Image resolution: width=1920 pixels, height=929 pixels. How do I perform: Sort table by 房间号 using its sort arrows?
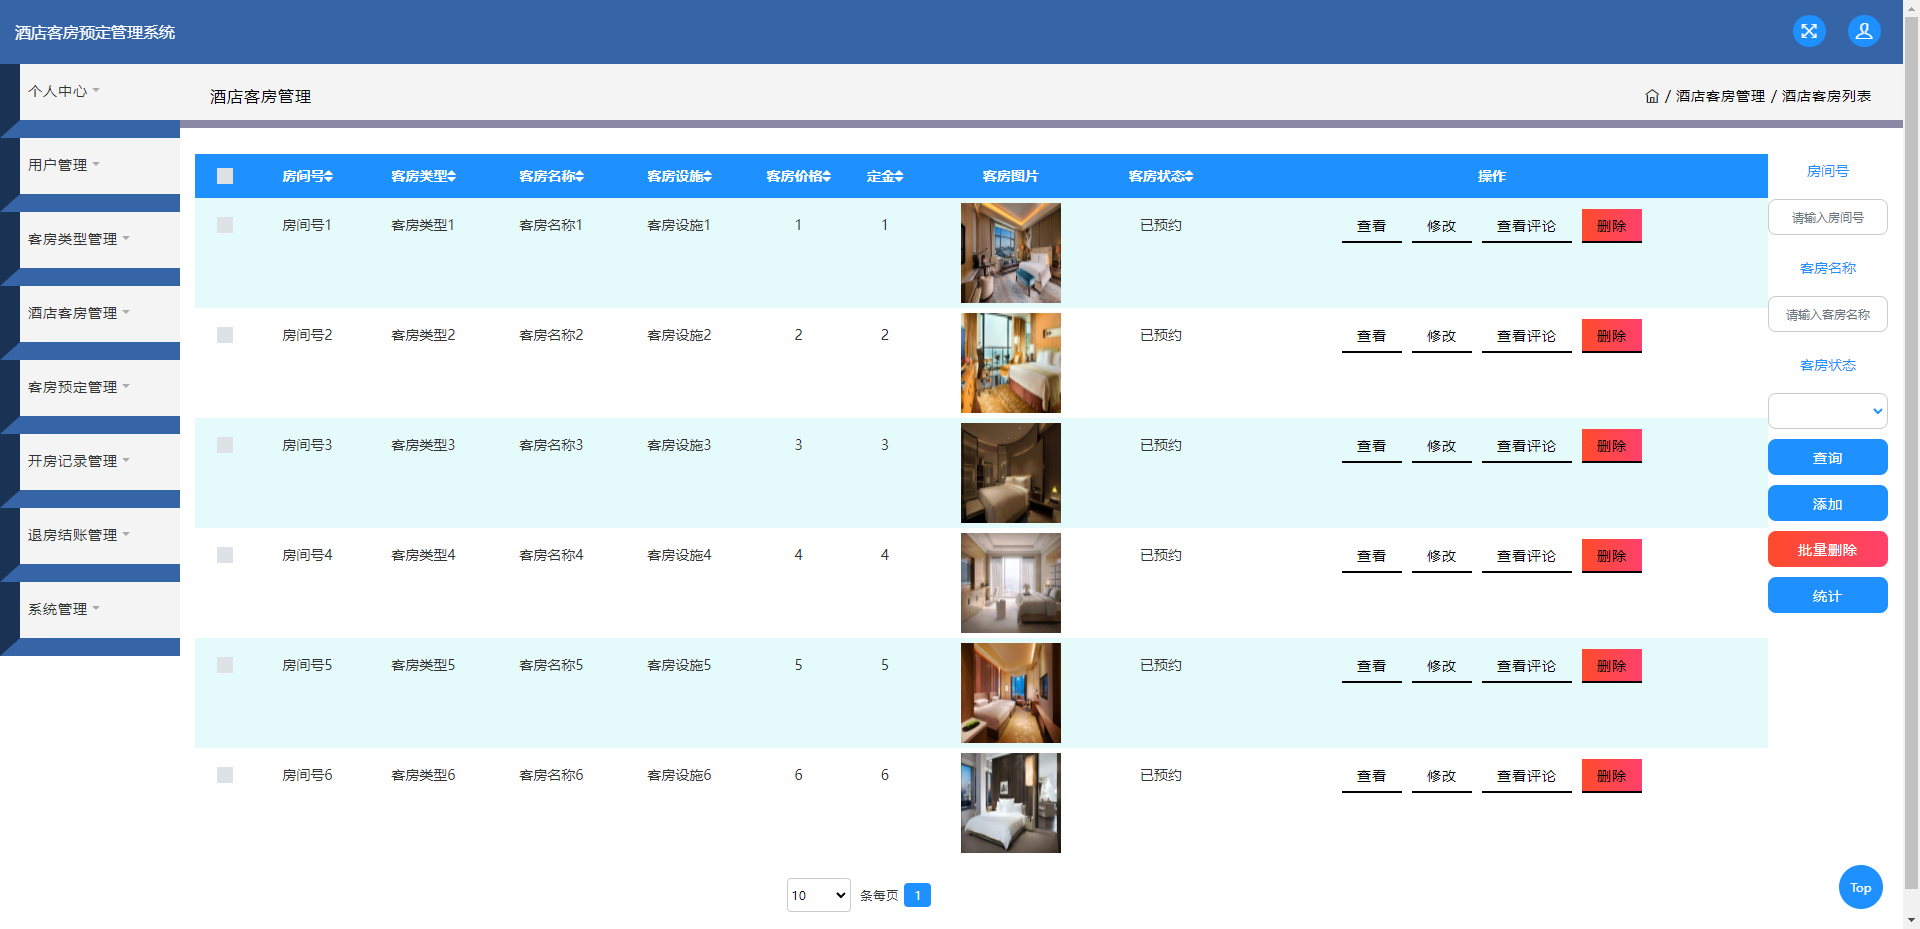pyautogui.click(x=328, y=176)
